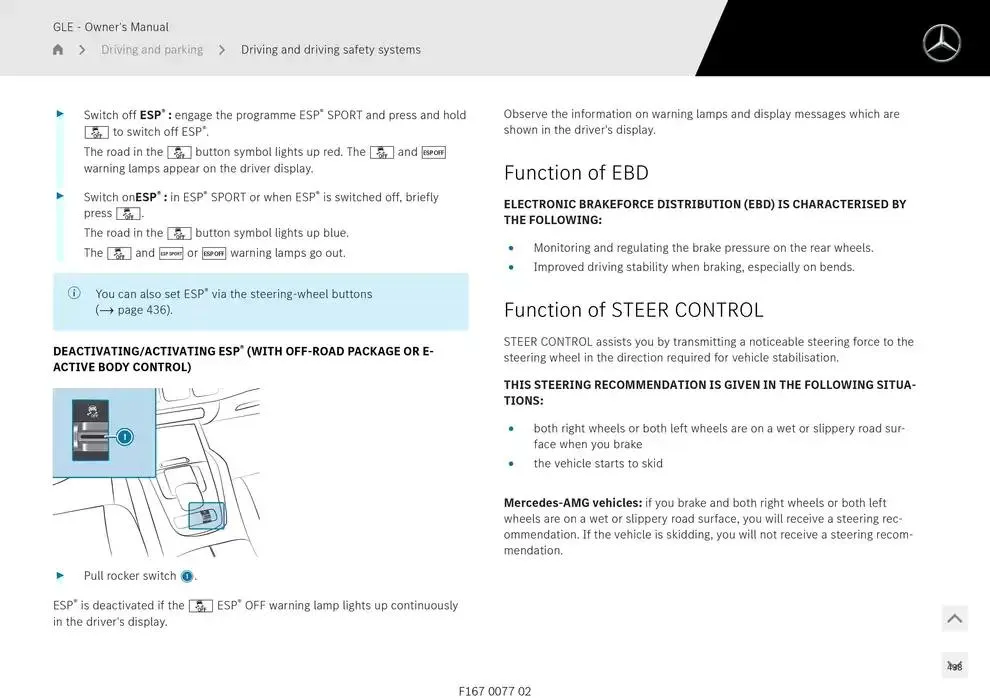Click the home icon in the breadcrumb
Screen dimensions: 990x700
coord(58,50)
